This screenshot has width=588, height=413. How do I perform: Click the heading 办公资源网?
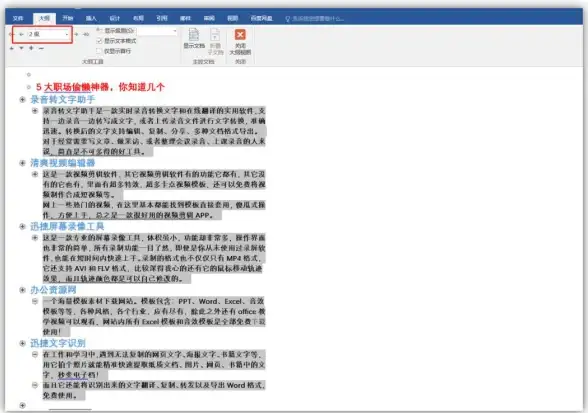[53, 290]
